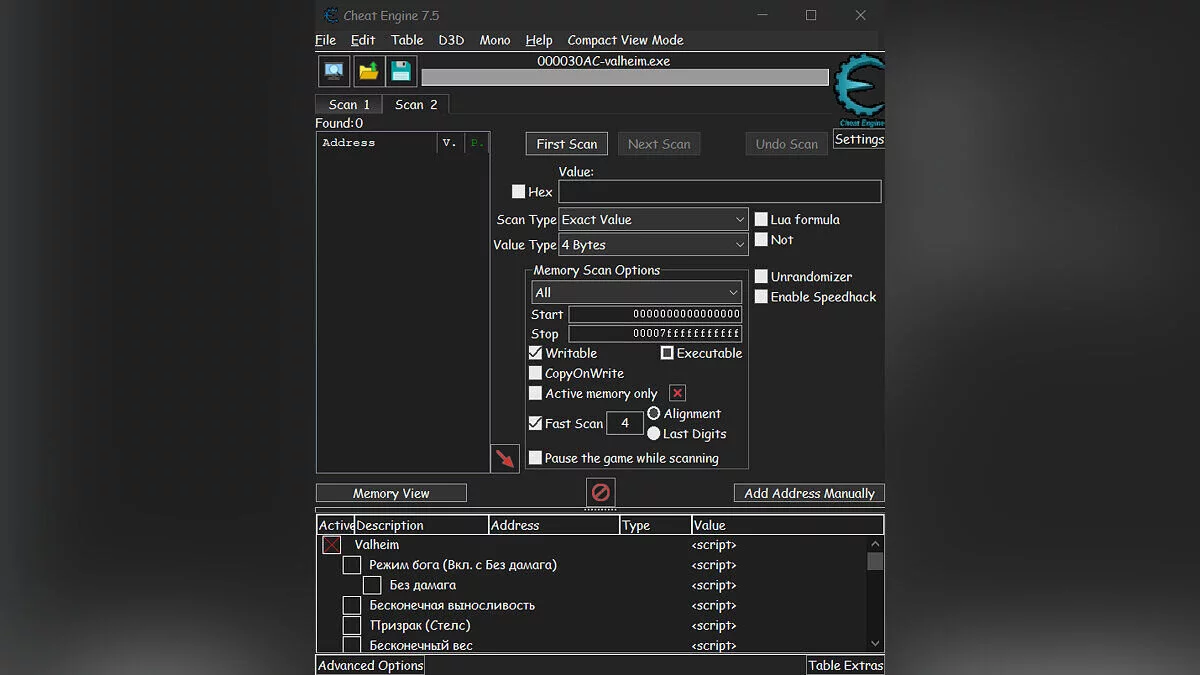Open the Scan Type dropdown
1200x675 pixels.
pyautogui.click(x=653, y=220)
